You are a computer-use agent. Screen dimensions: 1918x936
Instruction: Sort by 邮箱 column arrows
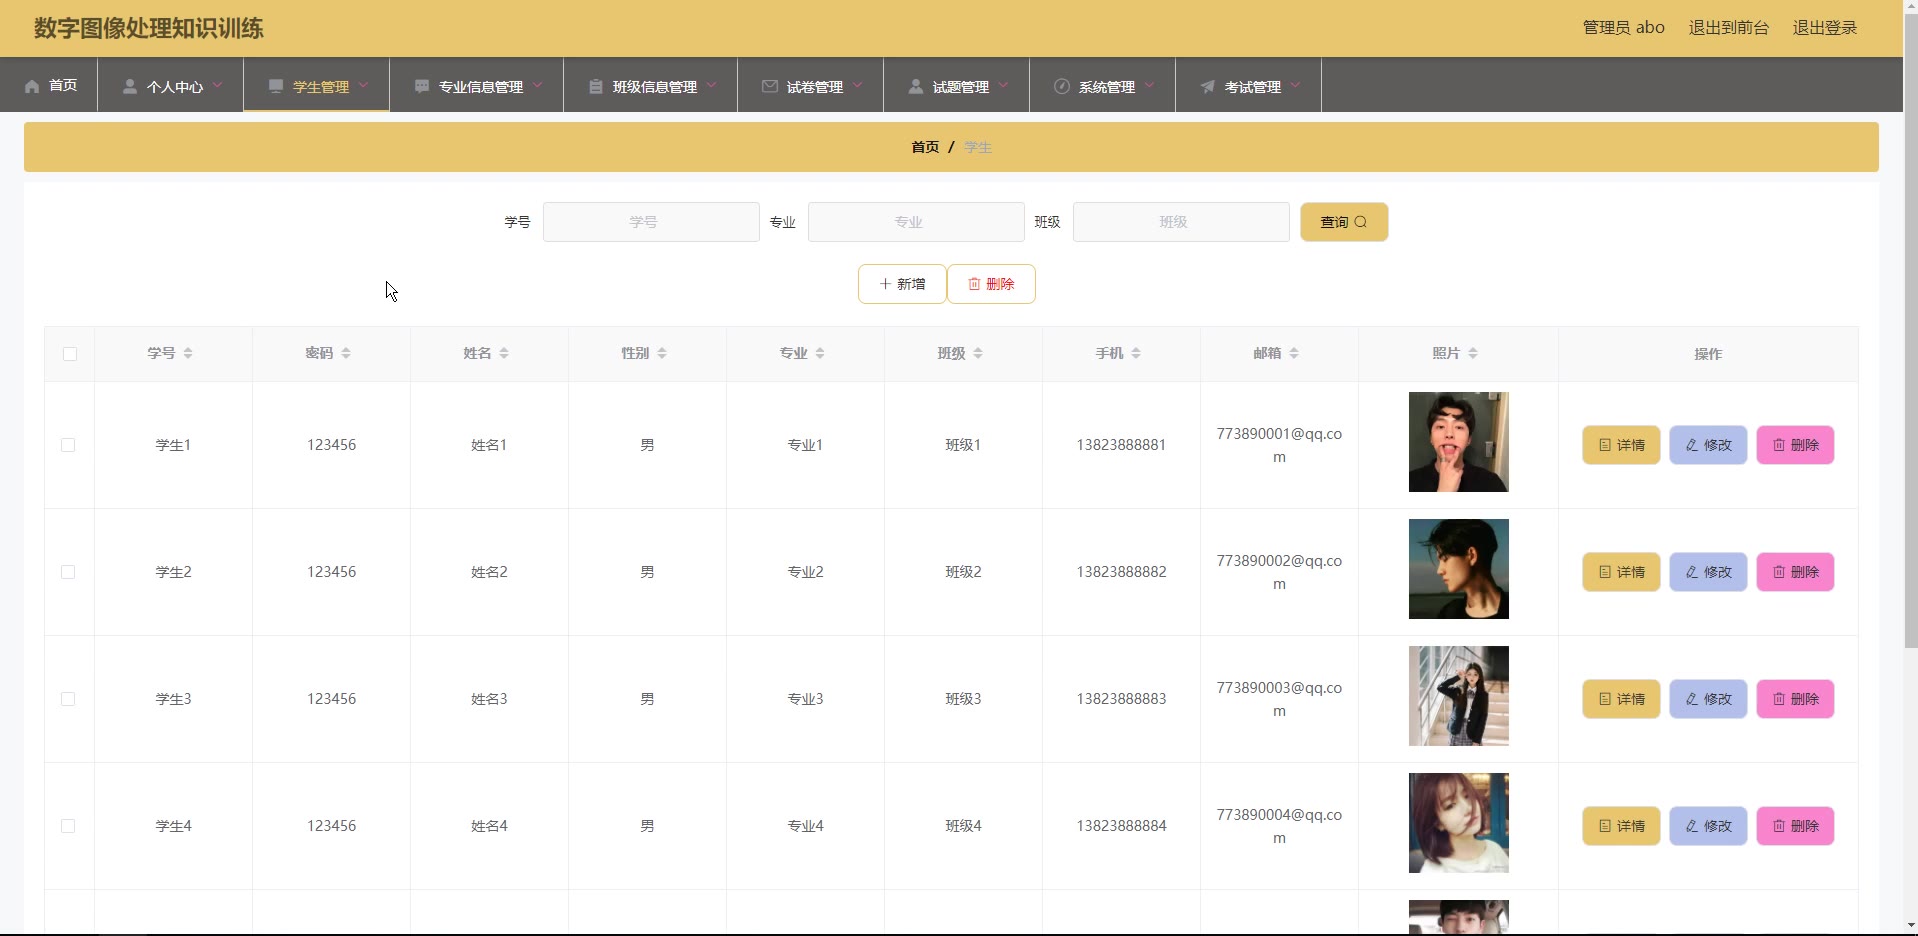click(1294, 353)
